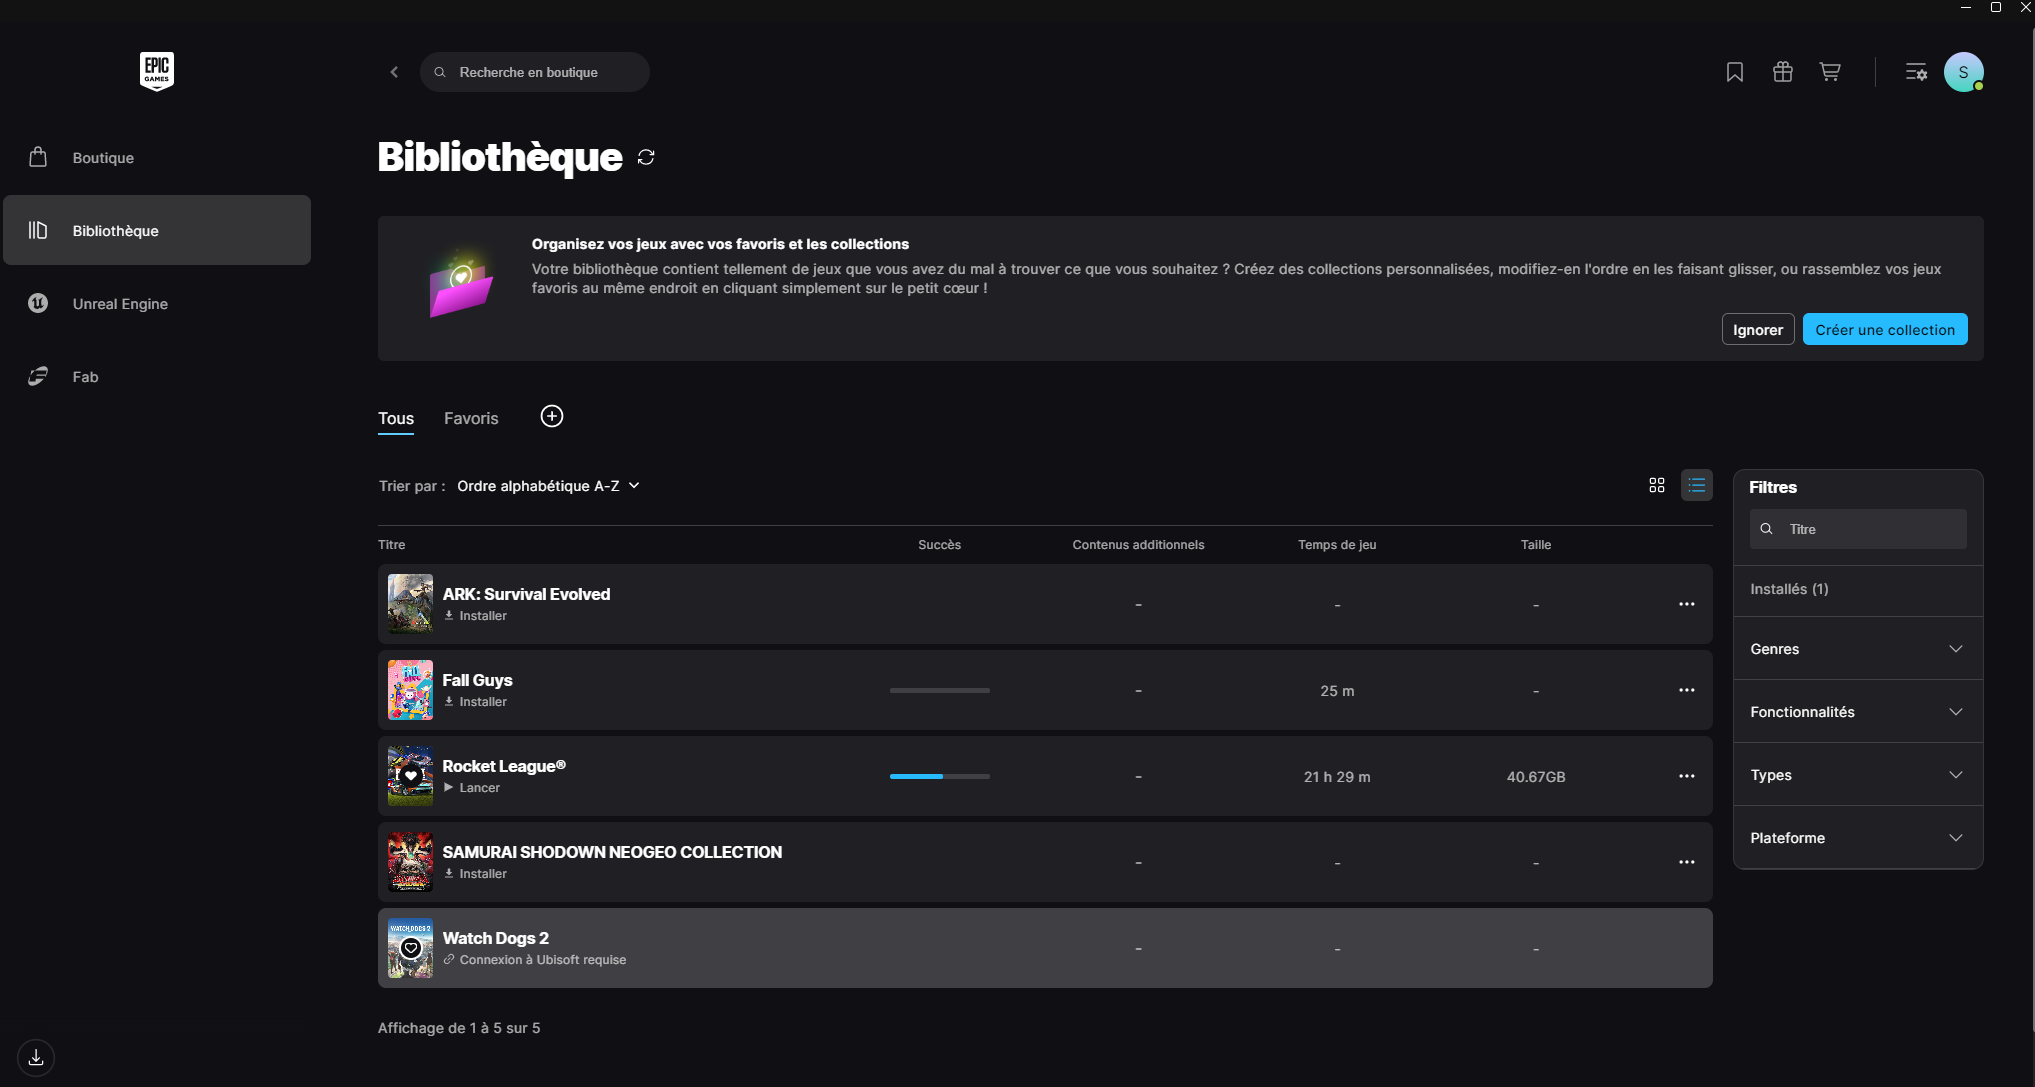Open the shopping cart icon
This screenshot has width=2035, height=1087.
(x=1830, y=72)
